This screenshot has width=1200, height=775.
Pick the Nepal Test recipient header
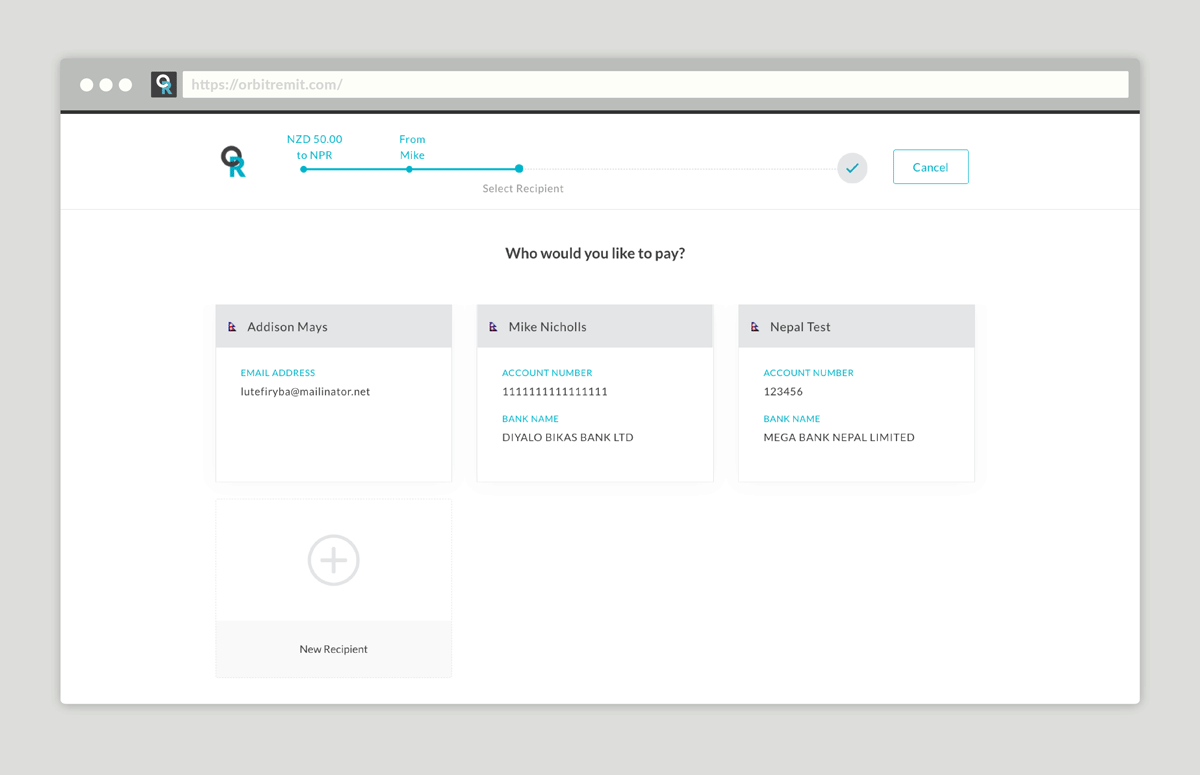click(800, 327)
